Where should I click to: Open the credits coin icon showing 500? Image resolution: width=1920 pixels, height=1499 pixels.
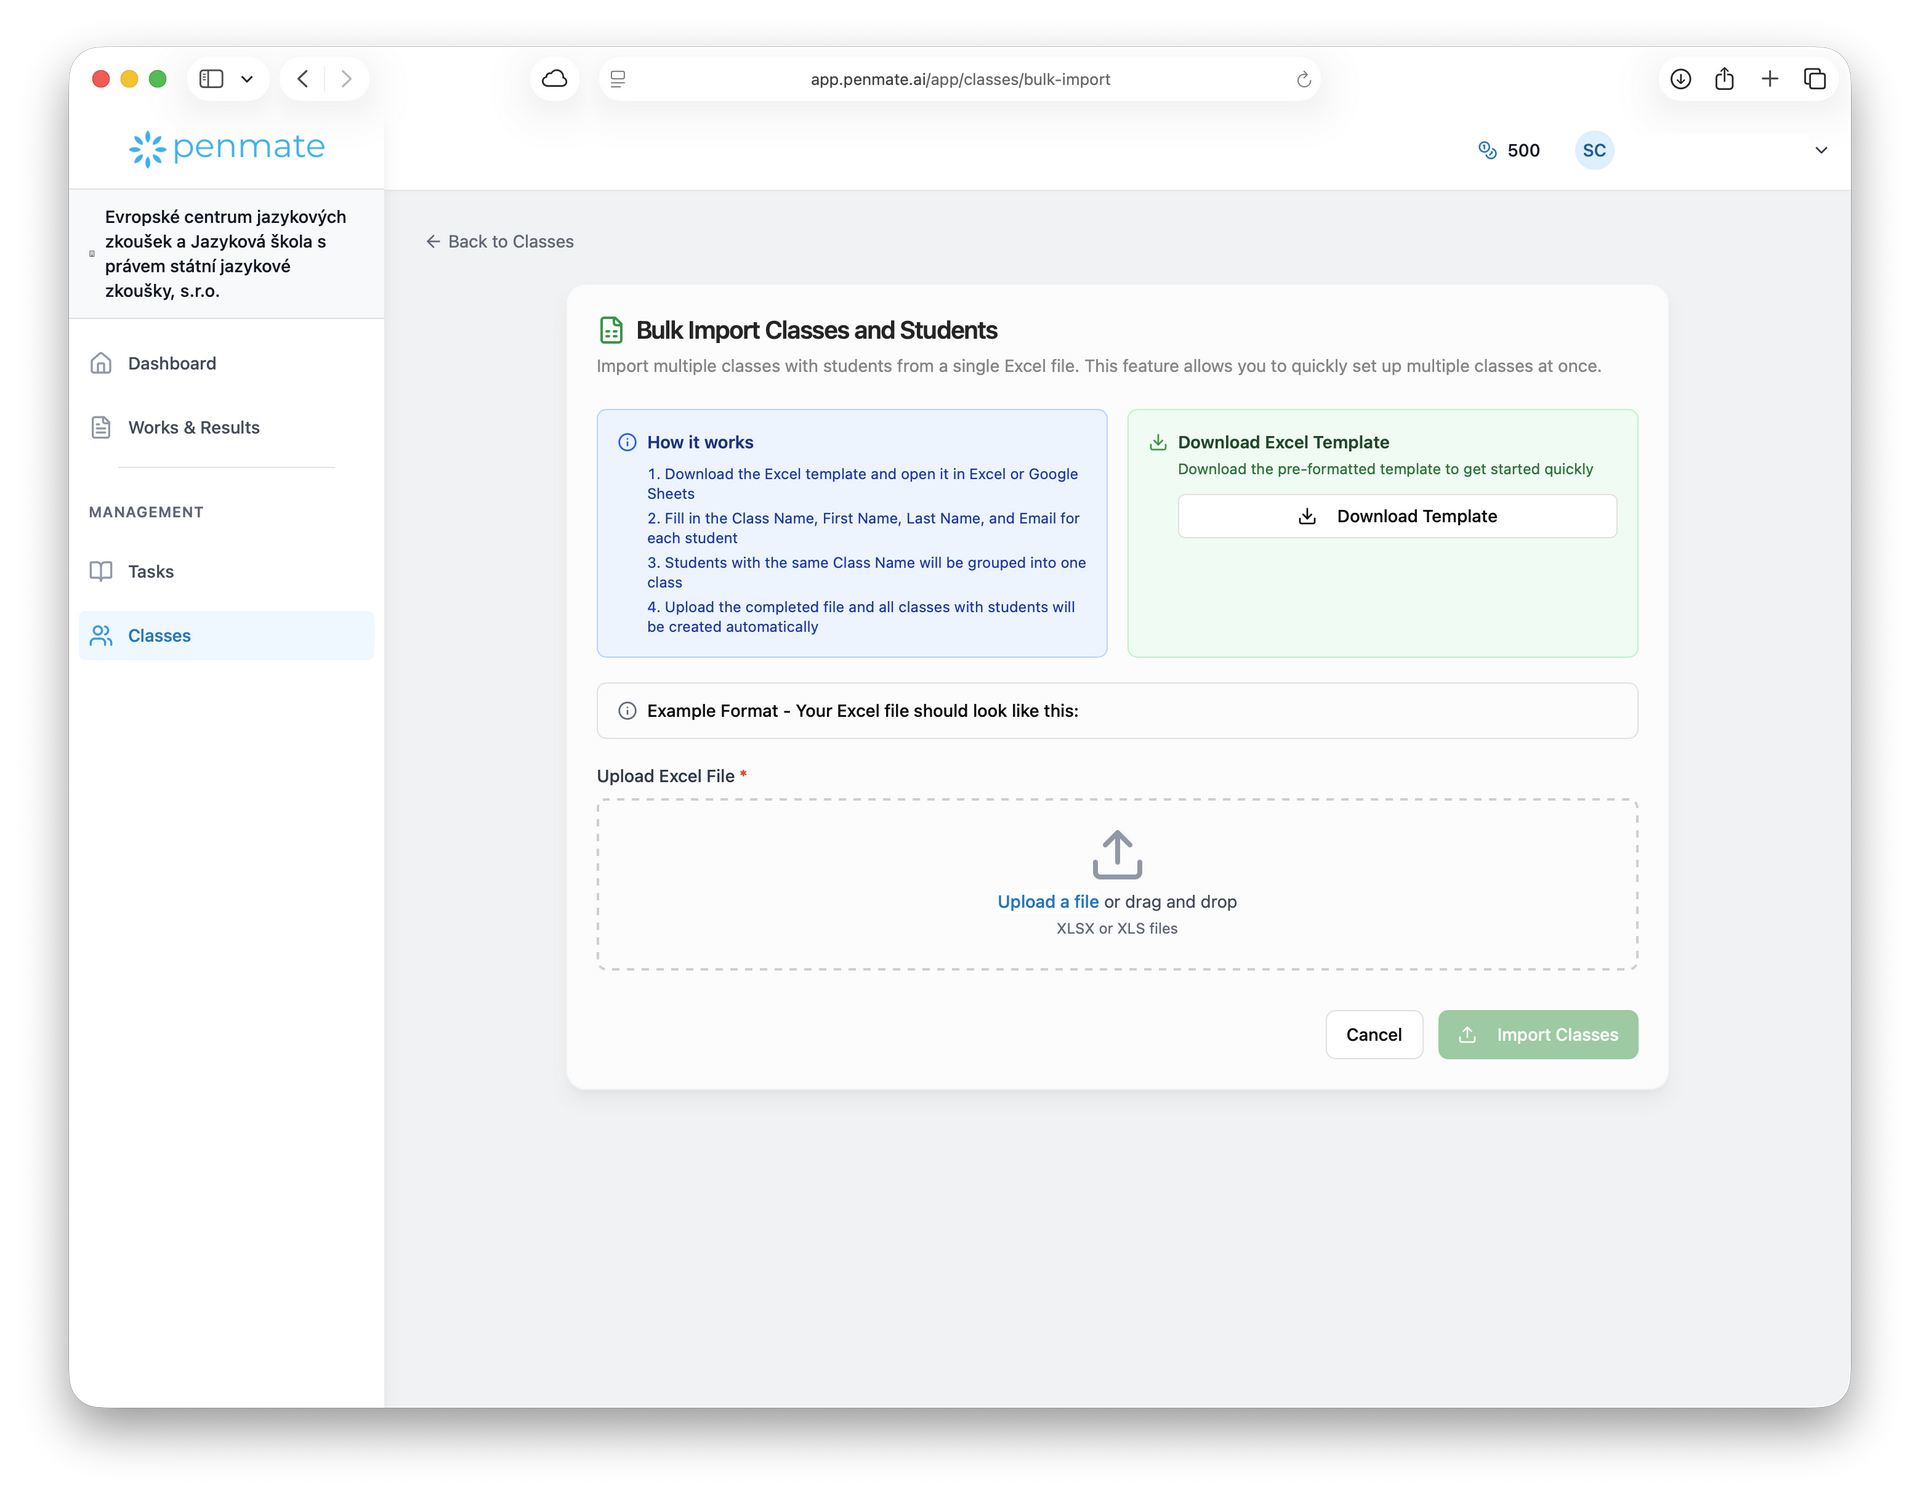click(x=1487, y=150)
